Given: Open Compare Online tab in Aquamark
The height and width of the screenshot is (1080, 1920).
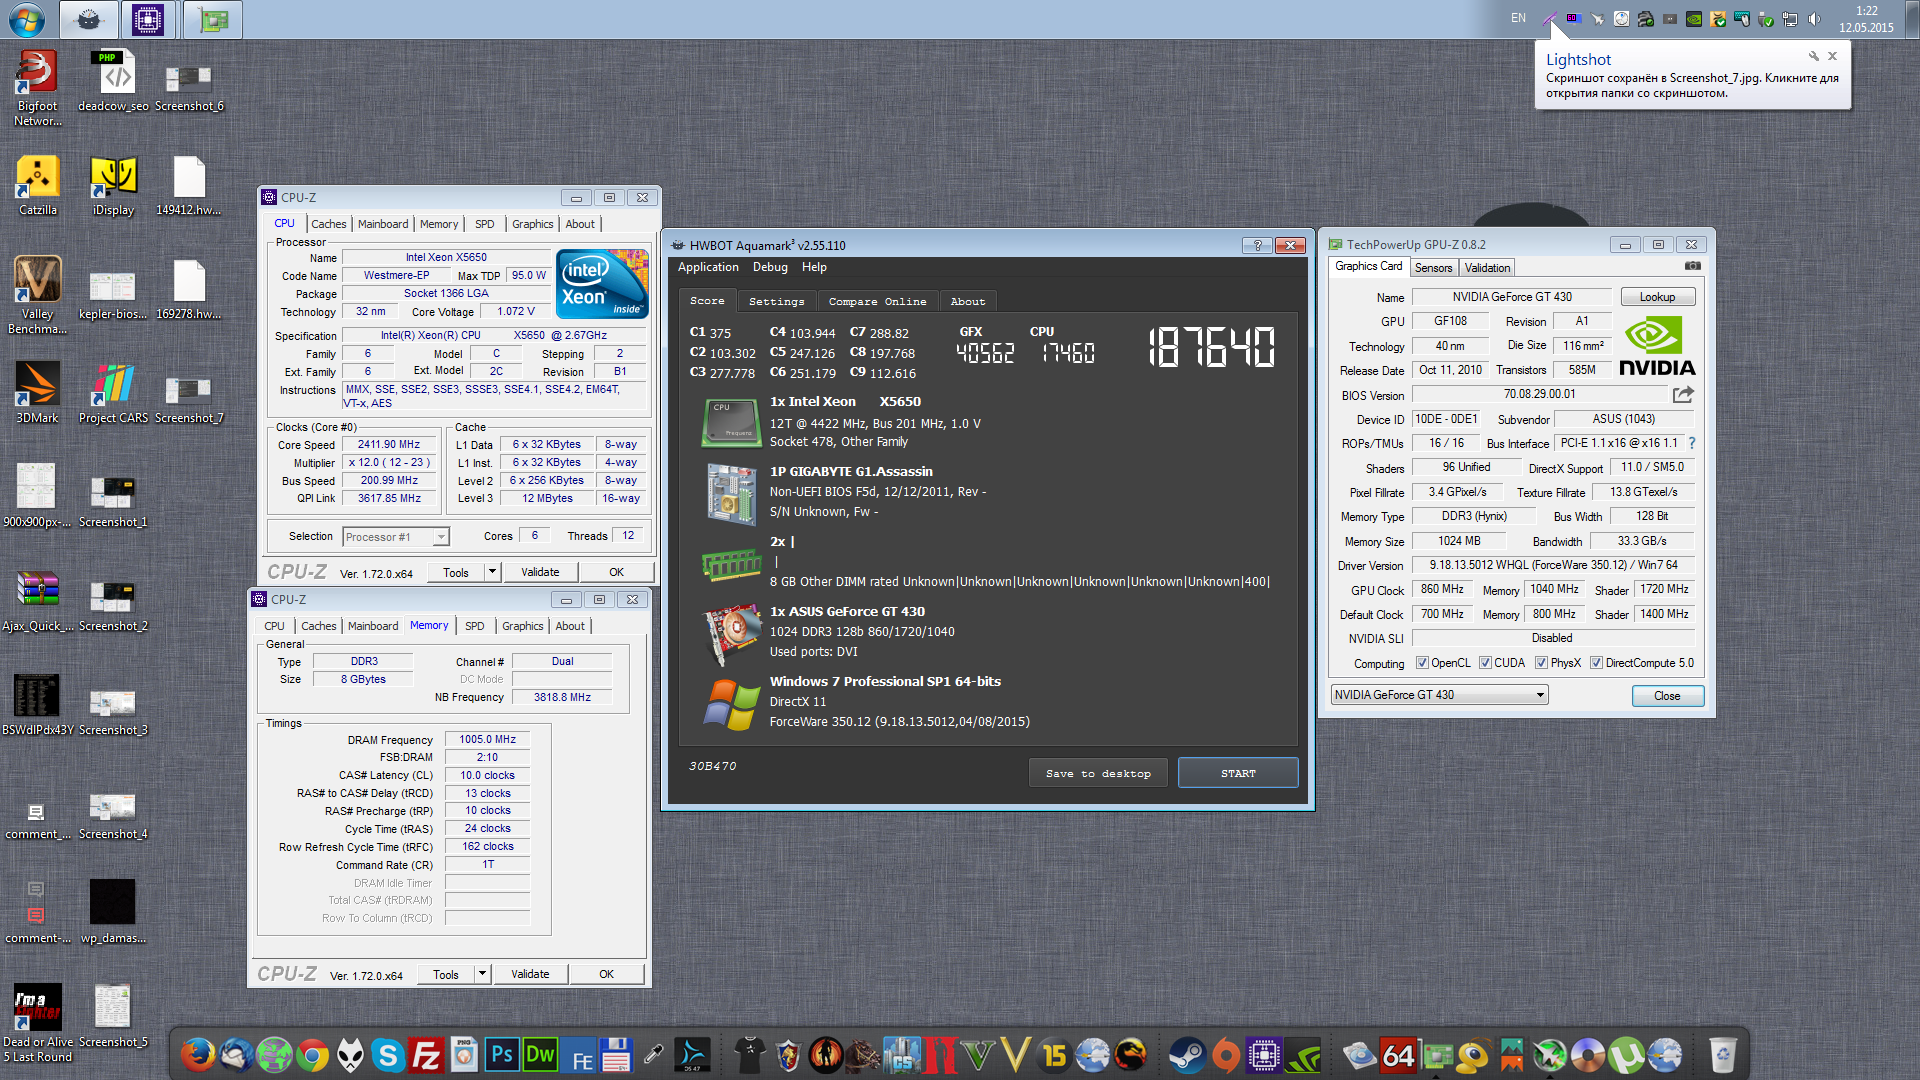Looking at the screenshot, I should click(877, 301).
